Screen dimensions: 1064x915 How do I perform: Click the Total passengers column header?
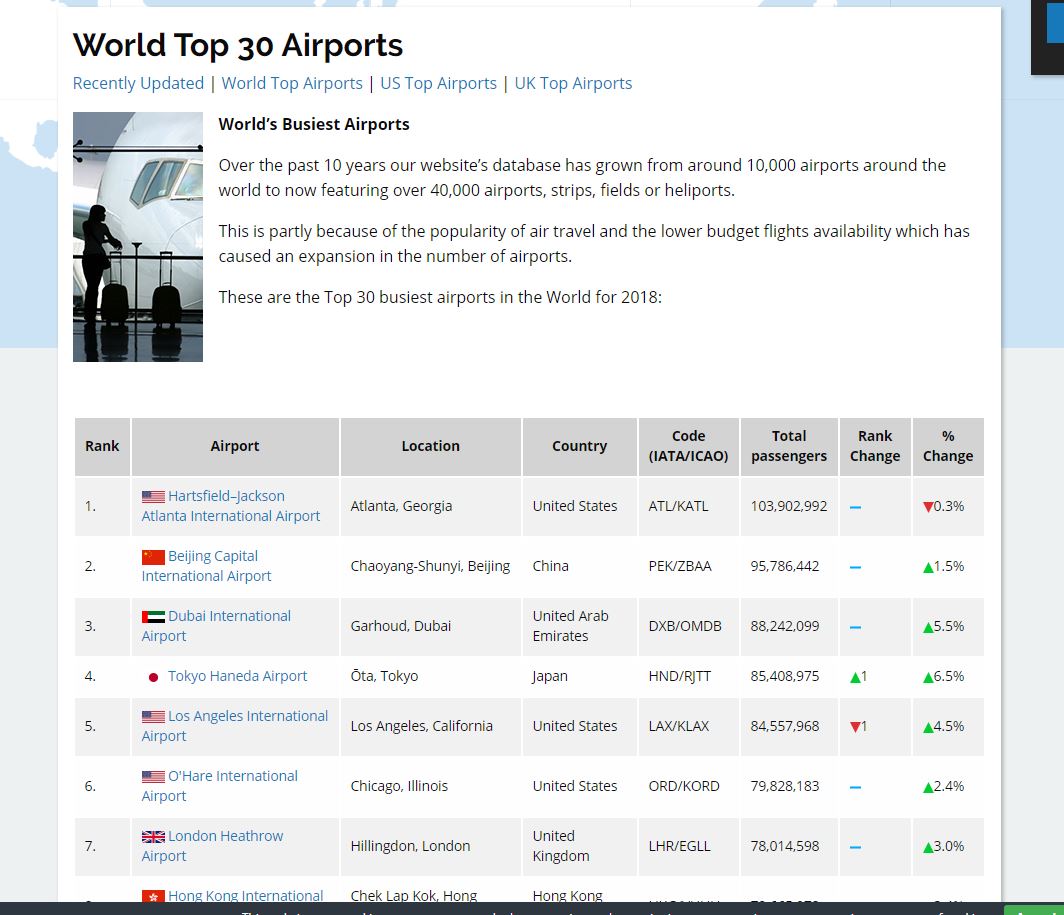click(x=789, y=446)
